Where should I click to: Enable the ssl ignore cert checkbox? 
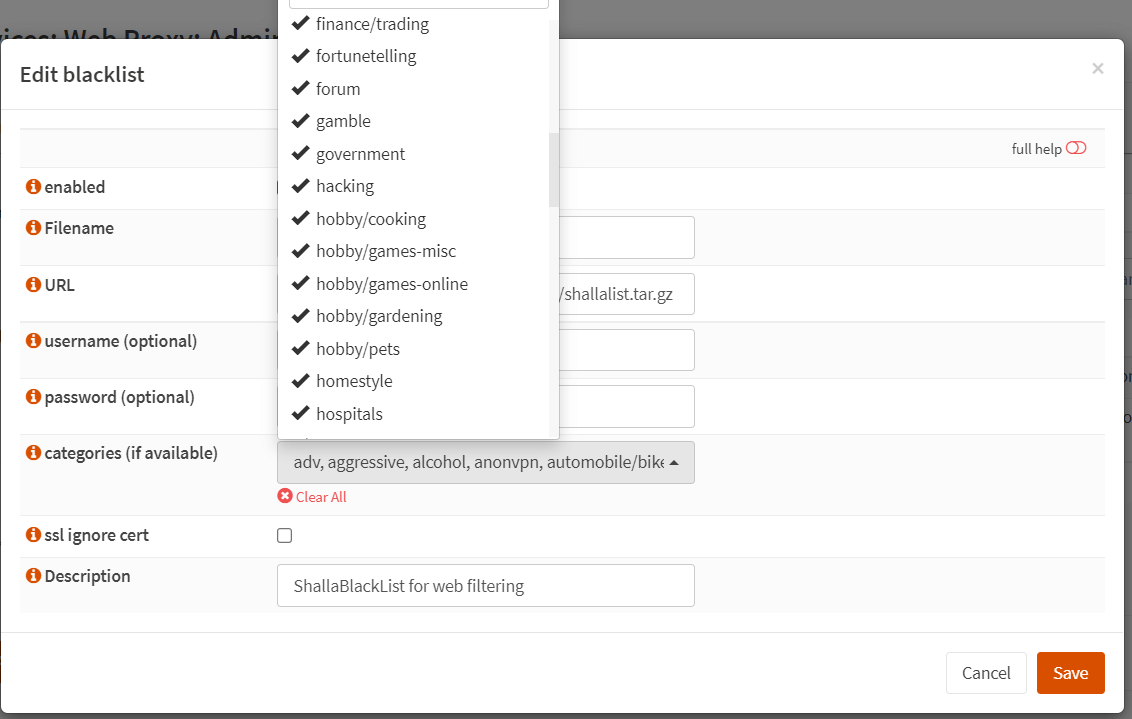(285, 536)
